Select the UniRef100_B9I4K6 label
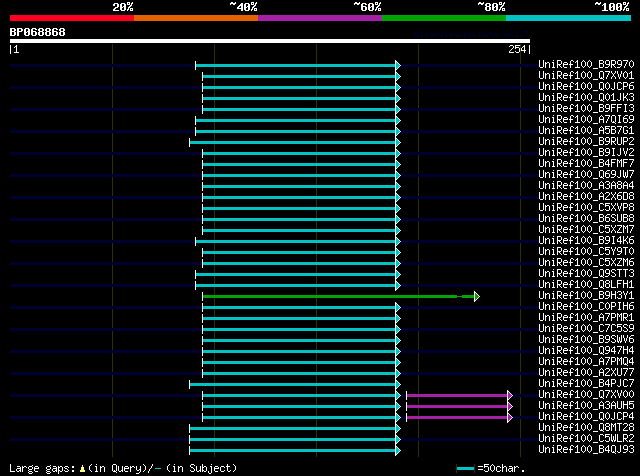This screenshot has width=640, height=476. (586, 240)
